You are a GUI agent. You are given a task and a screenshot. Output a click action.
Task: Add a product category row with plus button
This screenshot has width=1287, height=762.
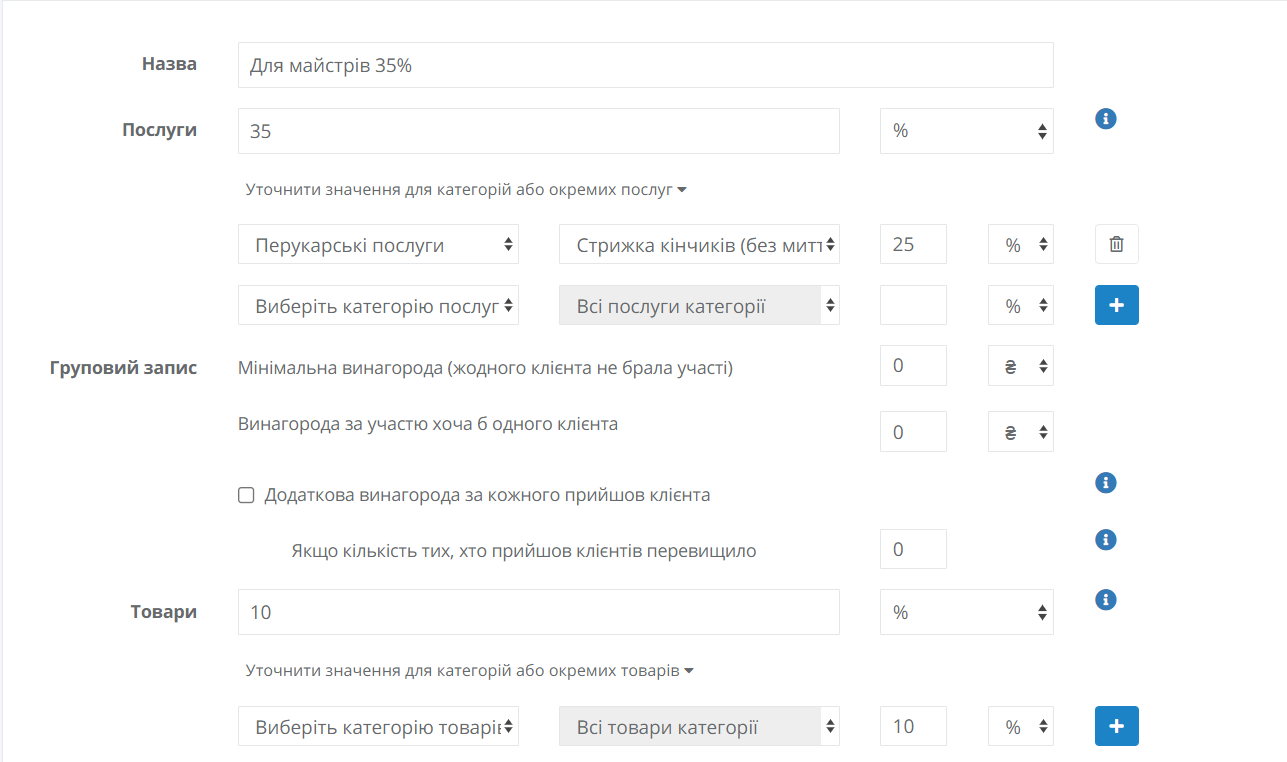1117,727
